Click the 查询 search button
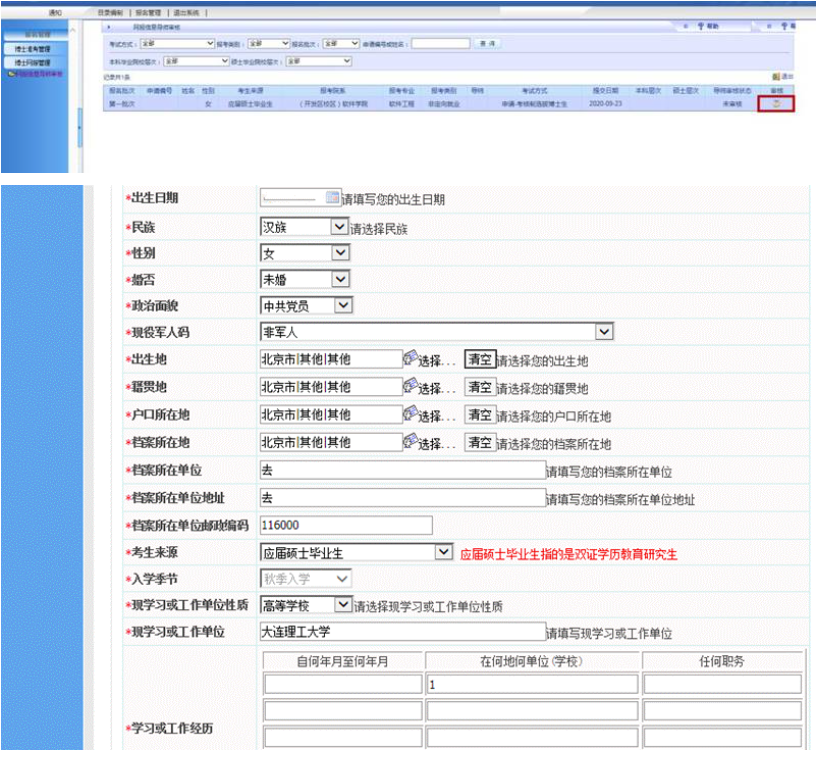The image size is (821, 758). (487, 44)
